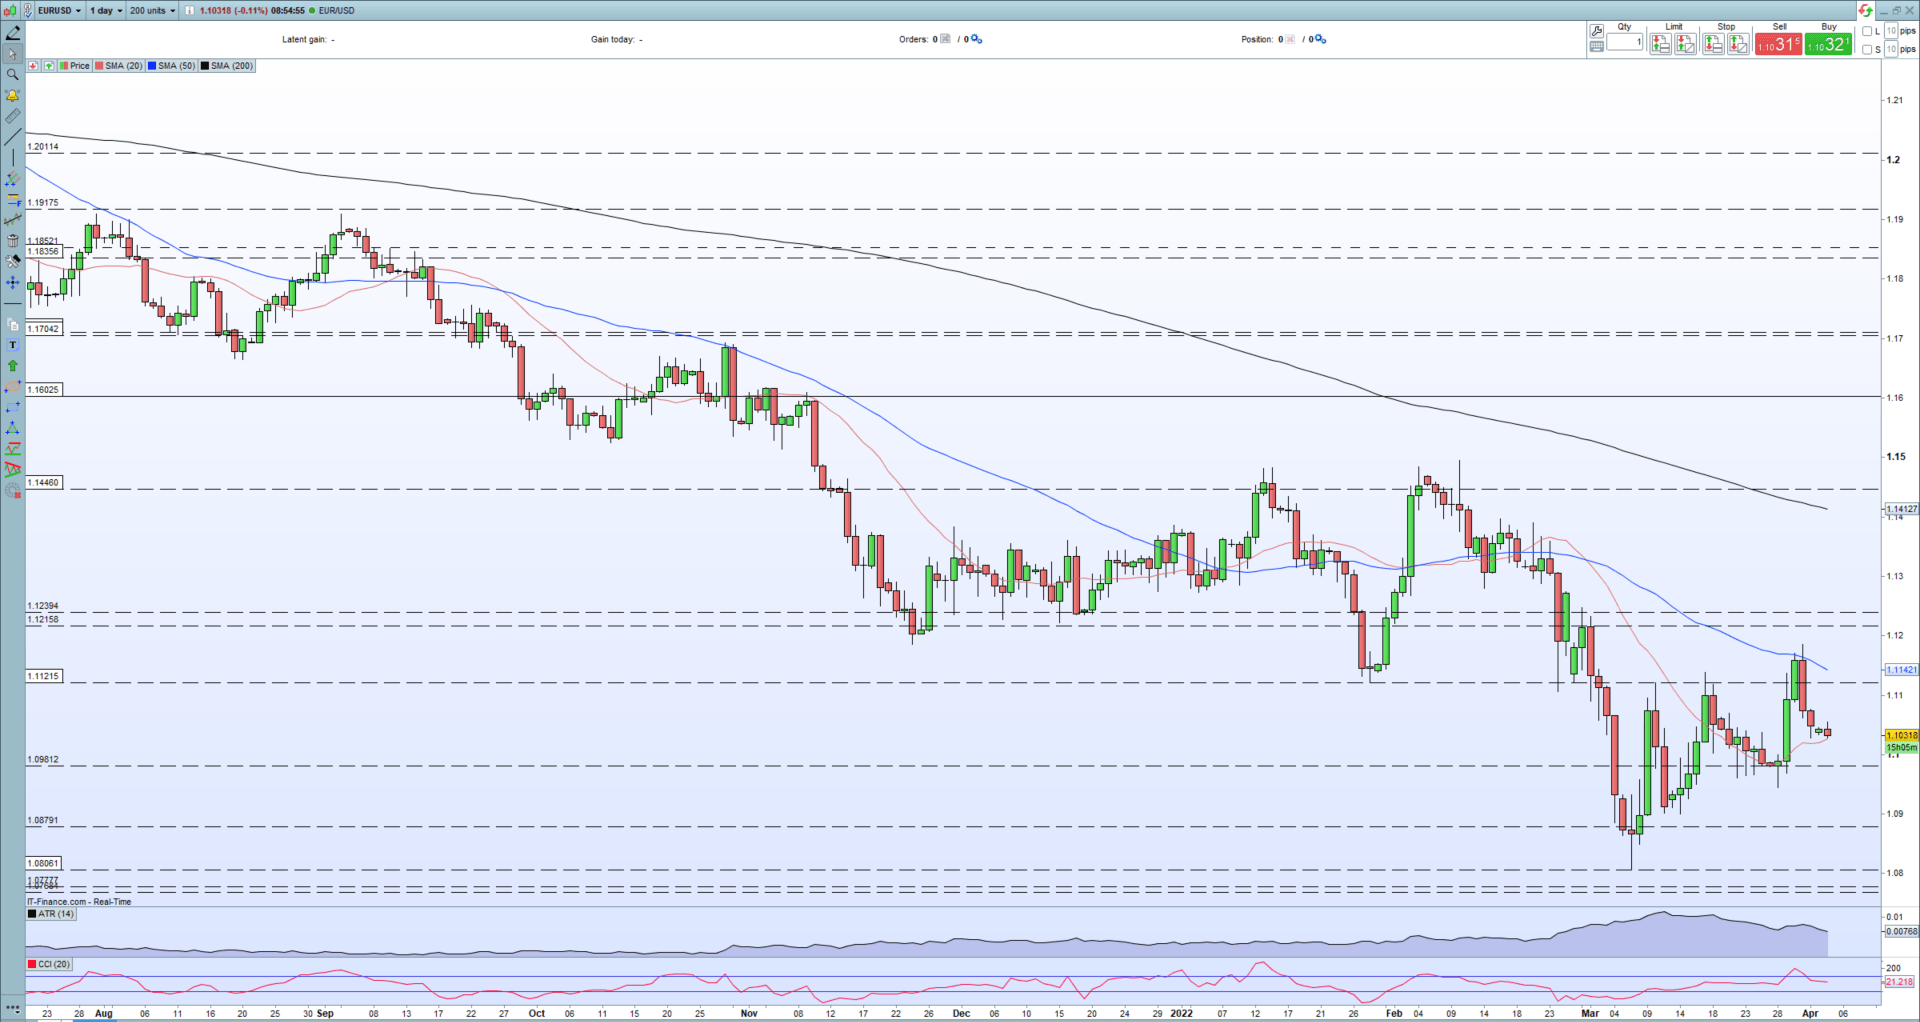The height and width of the screenshot is (1022, 1920).
Task: Click the Price indicator label
Action: click(x=75, y=66)
